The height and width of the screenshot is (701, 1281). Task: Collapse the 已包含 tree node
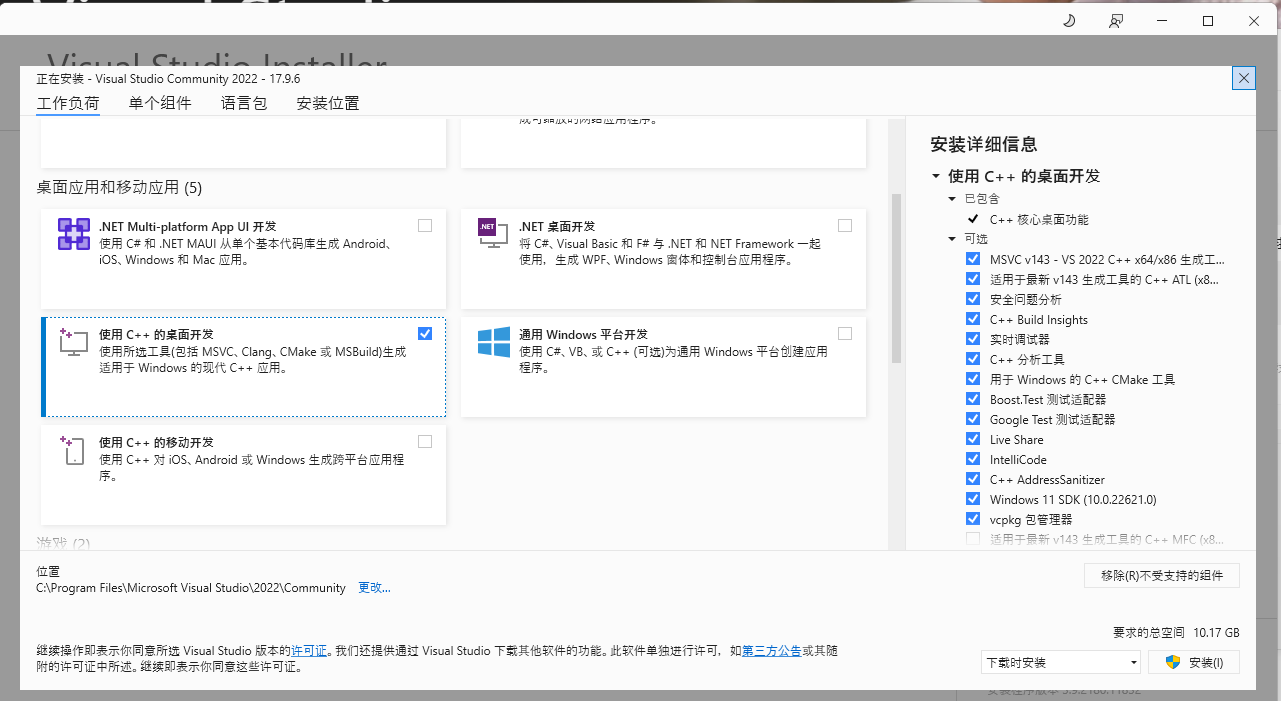pyautogui.click(x=952, y=199)
